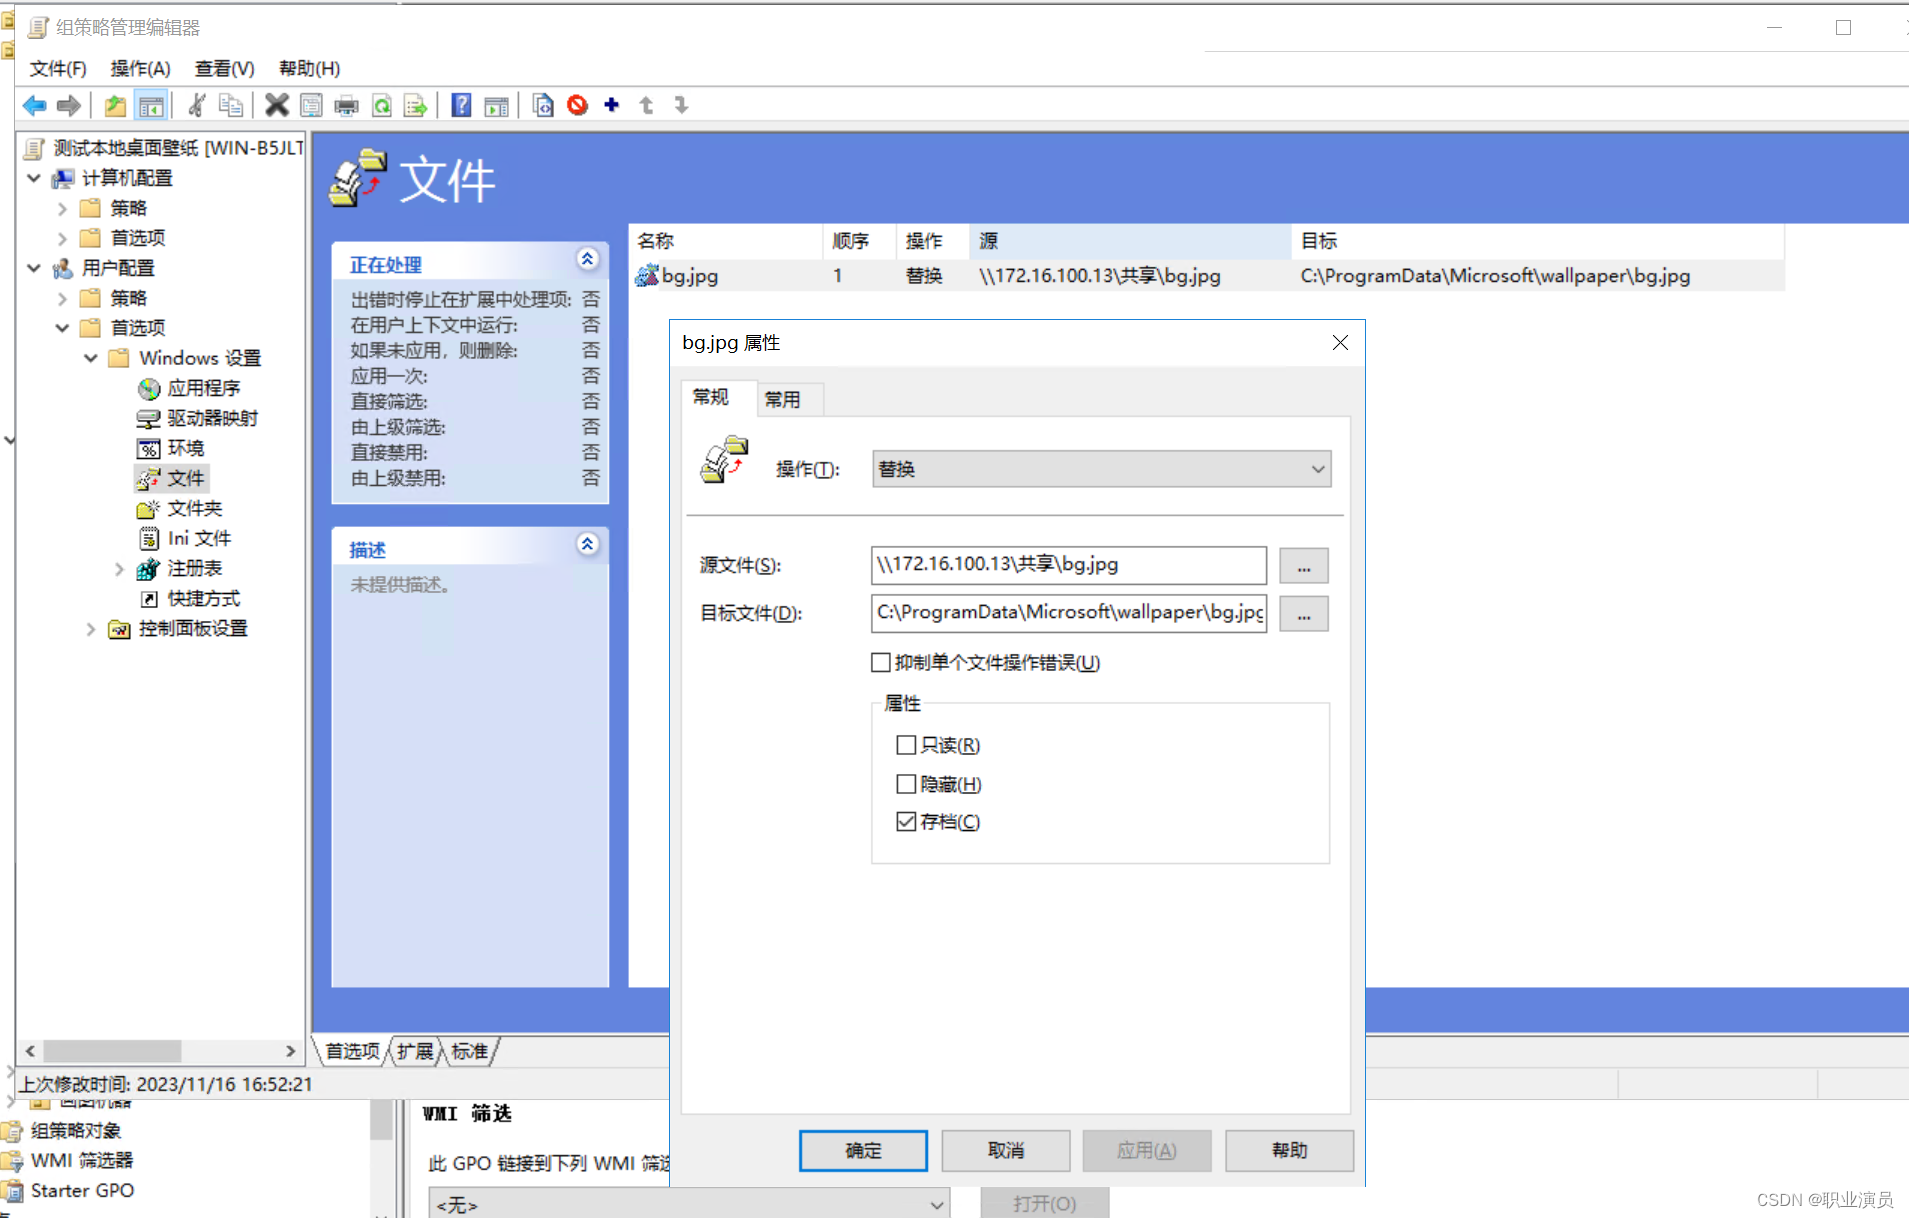
Task: Click the Help question mark toolbar icon
Action: click(461, 105)
